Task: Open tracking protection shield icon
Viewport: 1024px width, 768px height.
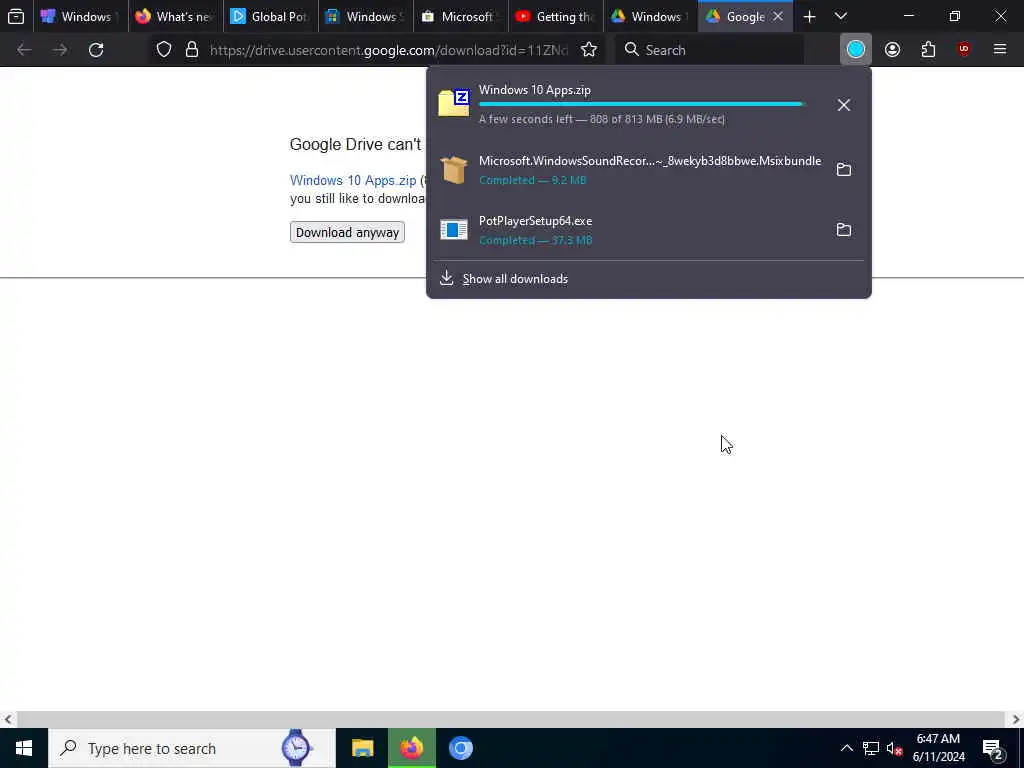Action: (164, 50)
